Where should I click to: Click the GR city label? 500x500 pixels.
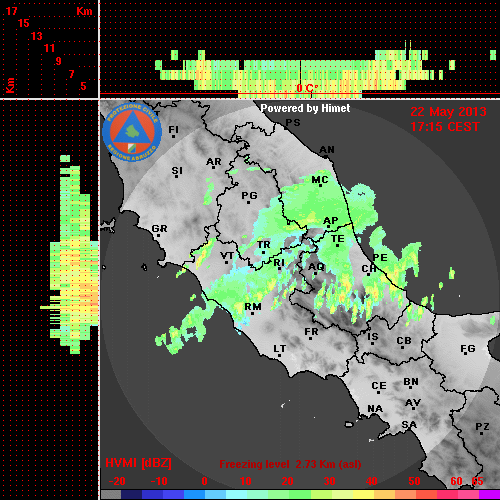[x=159, y=229]
